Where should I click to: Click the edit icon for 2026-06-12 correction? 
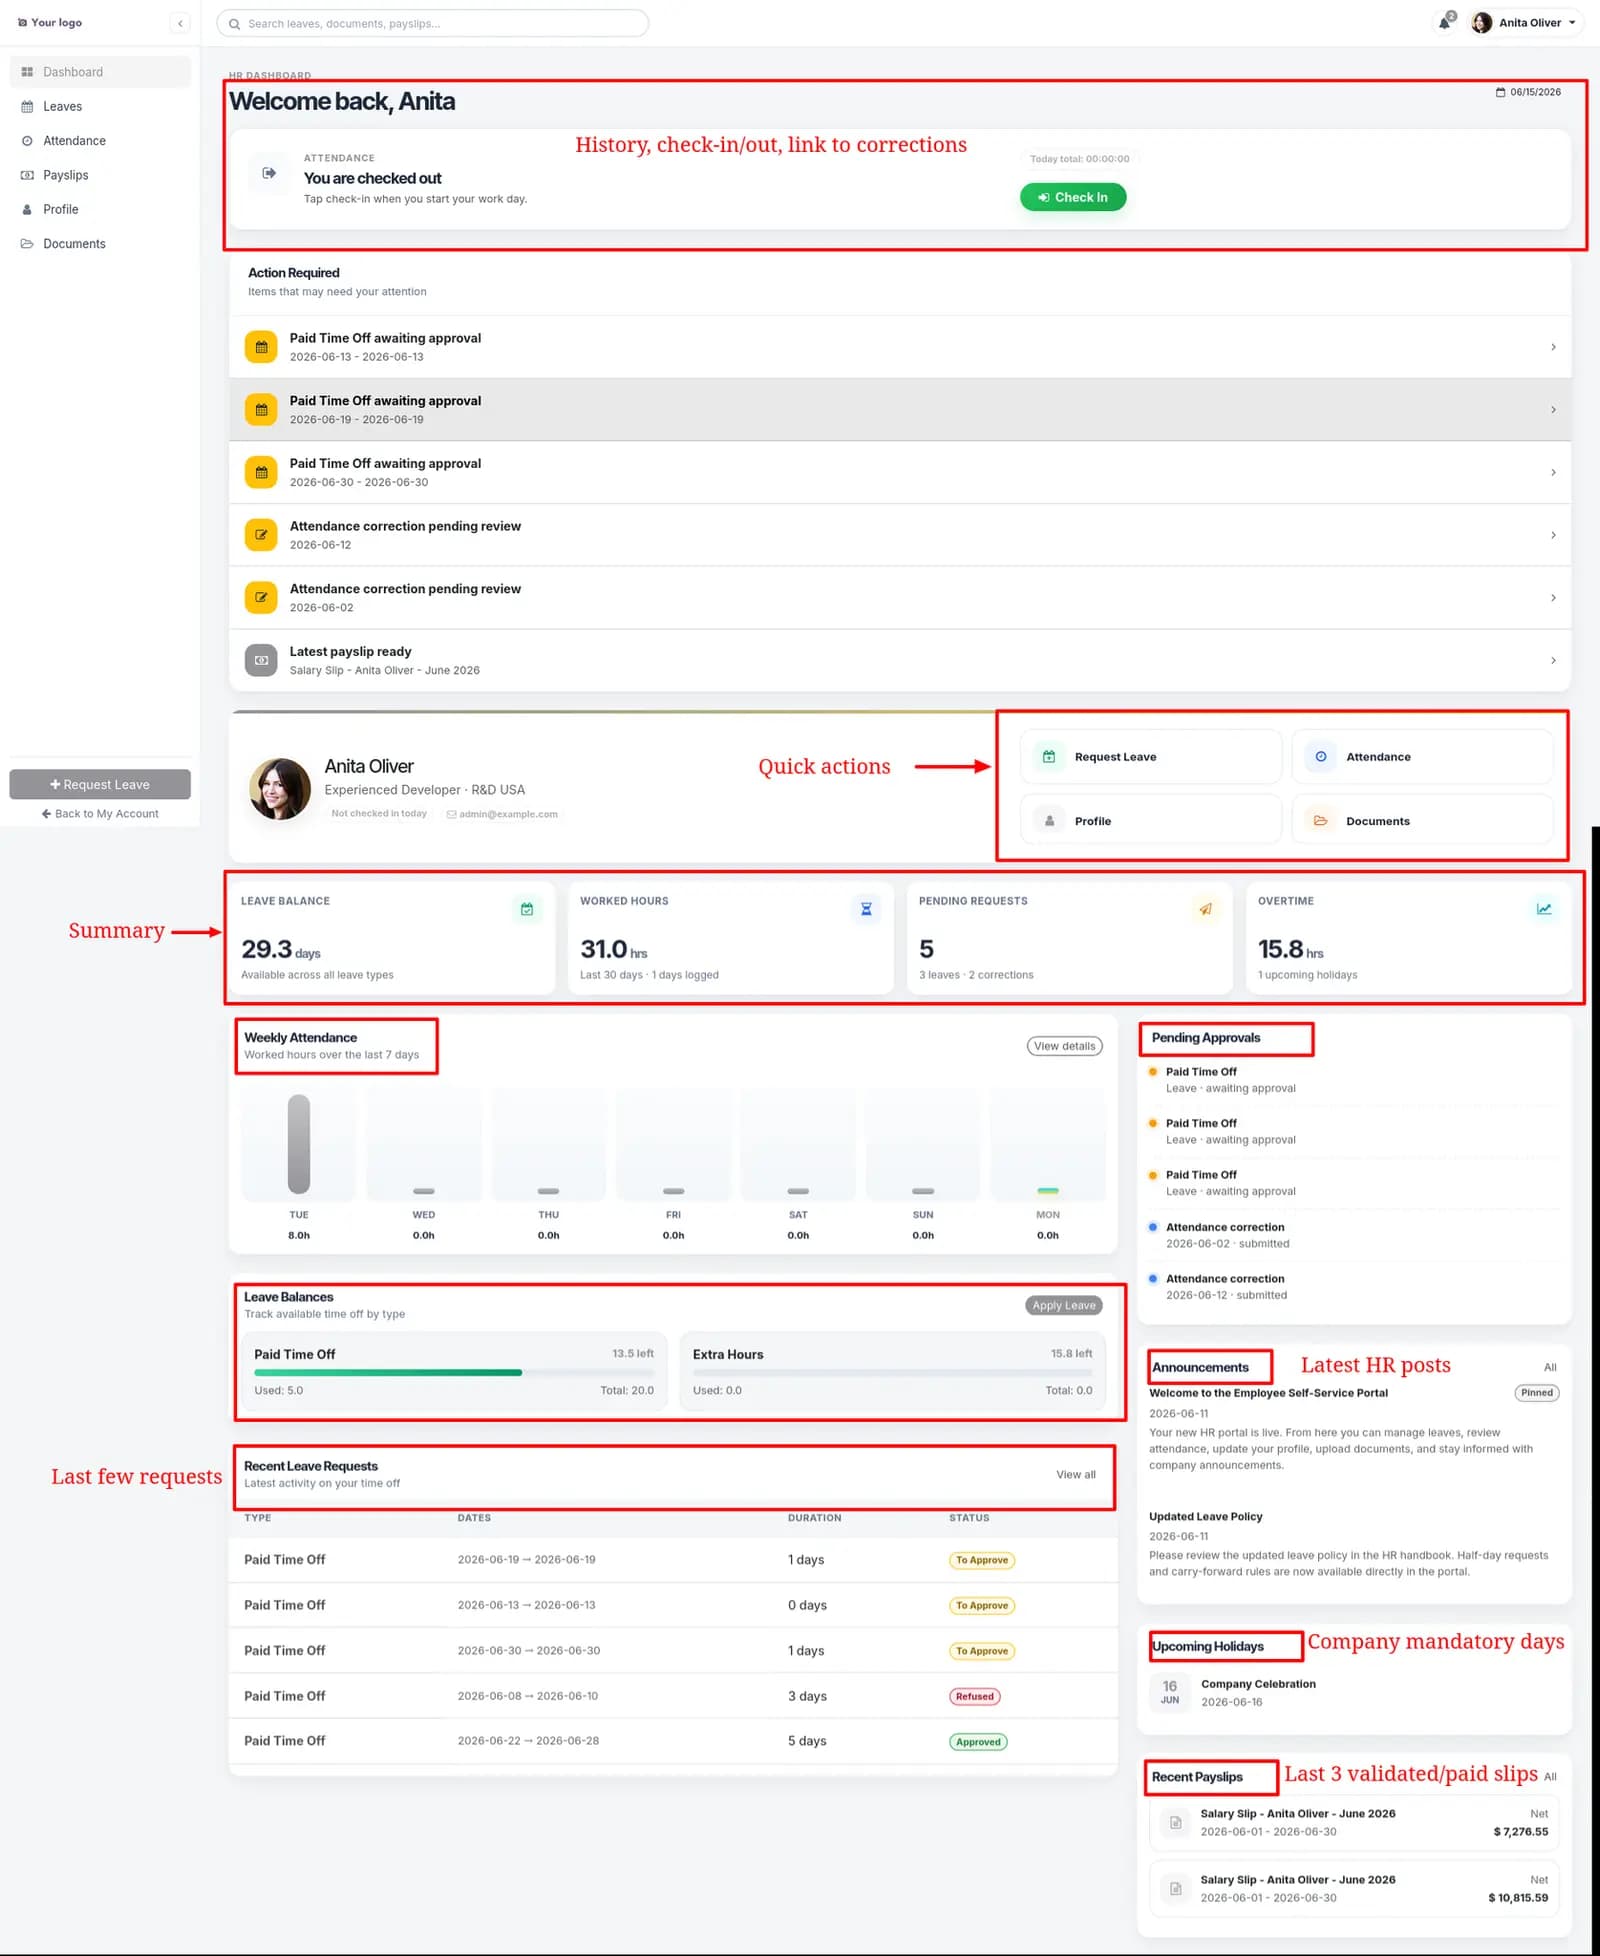[x=261, y=535]
